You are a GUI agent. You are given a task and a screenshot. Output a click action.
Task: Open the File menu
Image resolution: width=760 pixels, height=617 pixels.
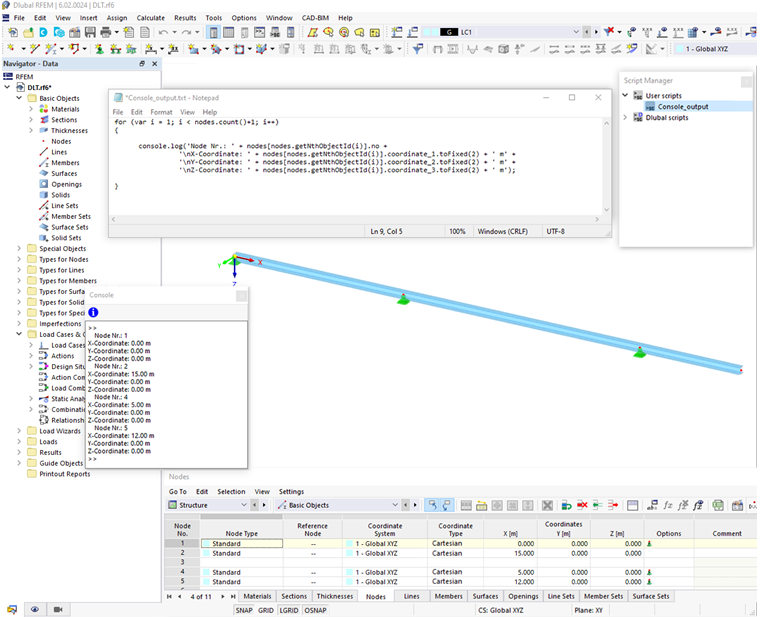[19, 18]
